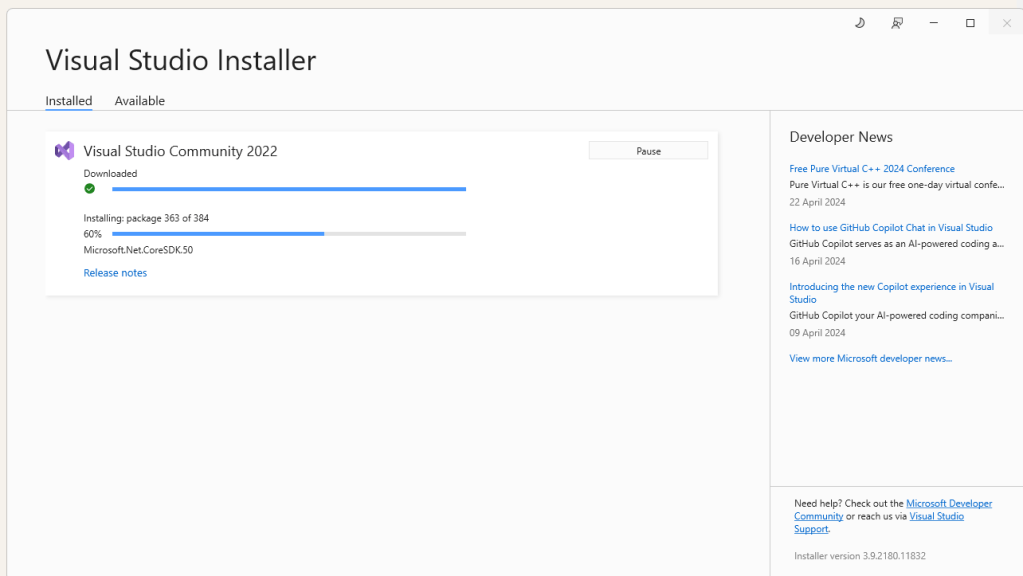Click the Microsoft.Net.CoreSDK.50 package name
This screenshot has width=1023, height=576.
[138, 250]
